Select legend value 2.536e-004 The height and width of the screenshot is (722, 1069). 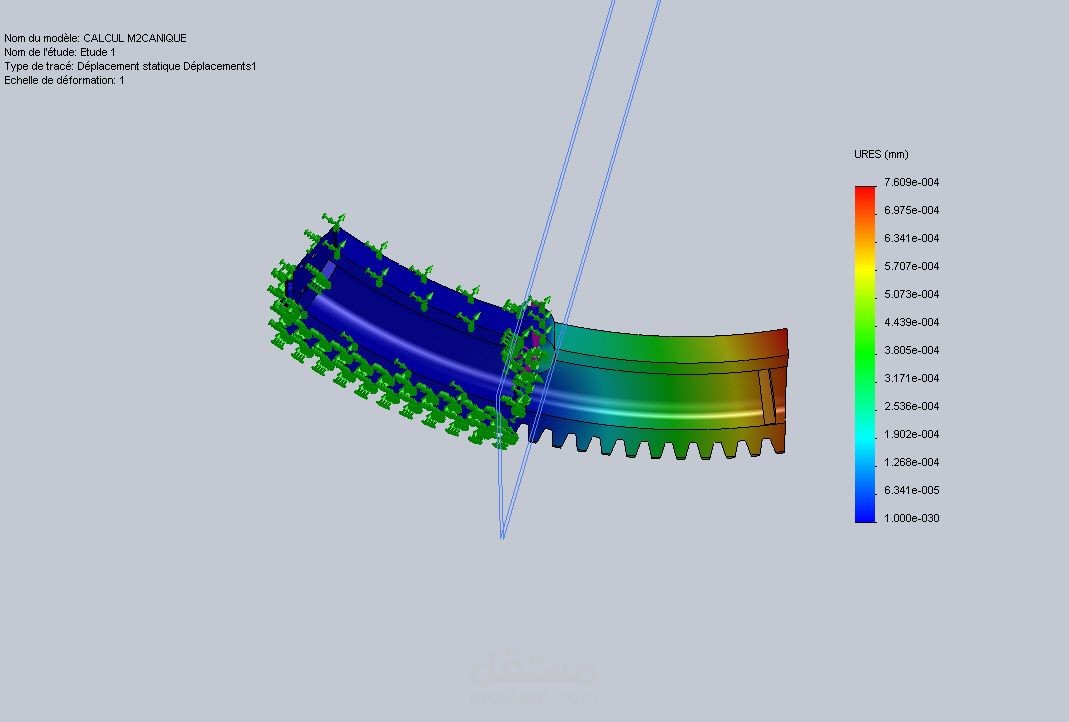912,406
